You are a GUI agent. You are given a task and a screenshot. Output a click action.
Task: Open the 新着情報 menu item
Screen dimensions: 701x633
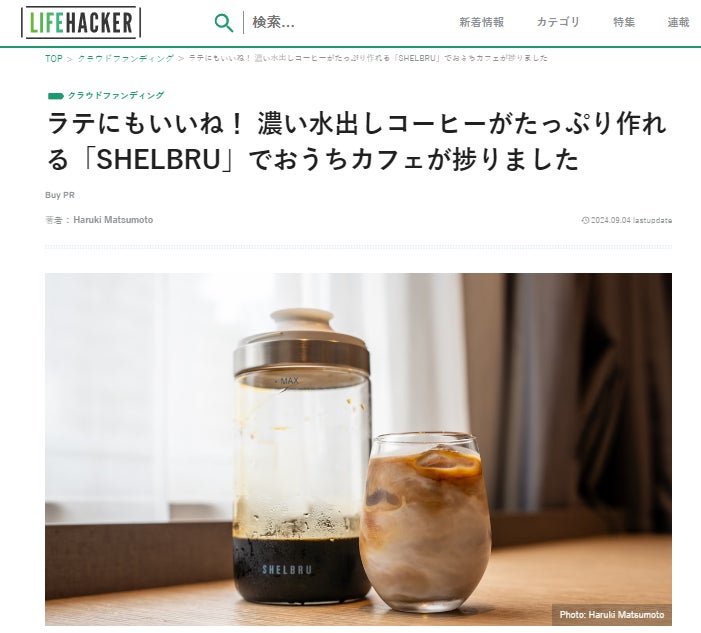click(481, 22)
